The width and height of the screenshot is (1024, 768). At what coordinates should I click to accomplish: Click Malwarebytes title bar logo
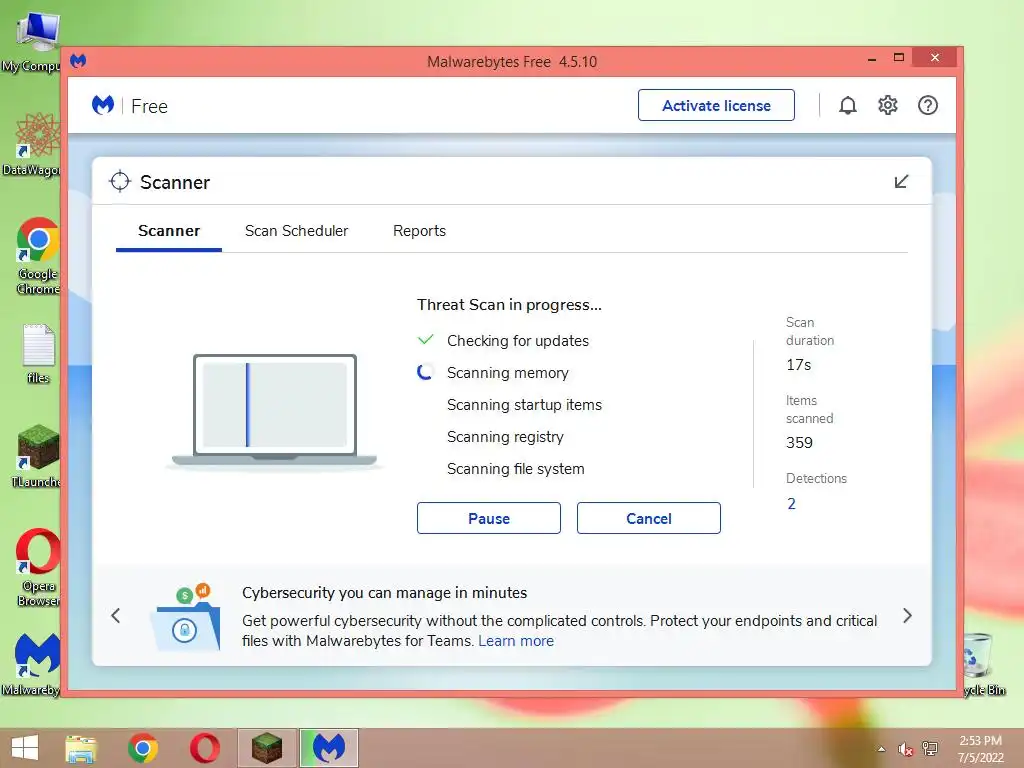(78, 61)
